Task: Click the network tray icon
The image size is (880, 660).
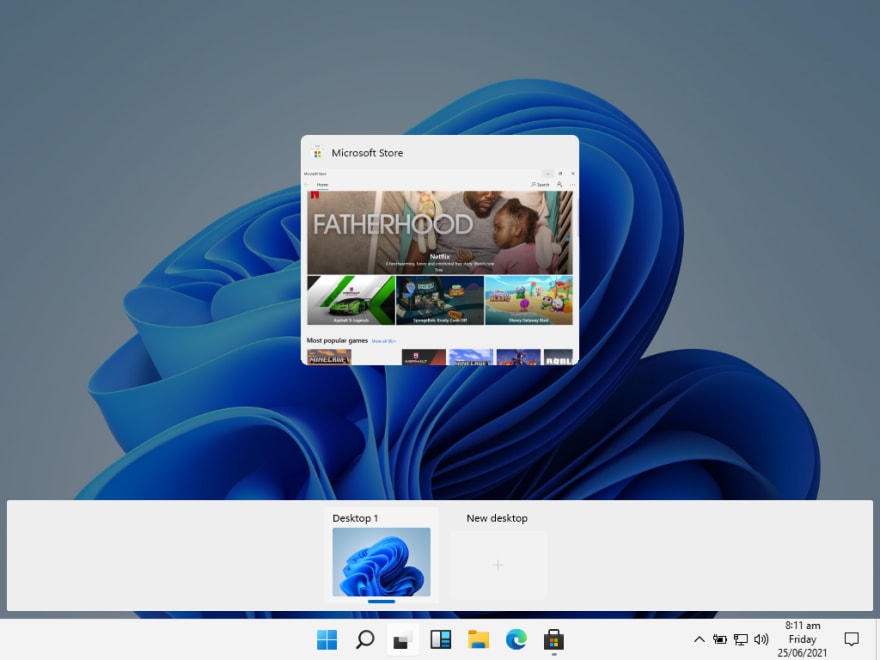Action: [741, 639]
